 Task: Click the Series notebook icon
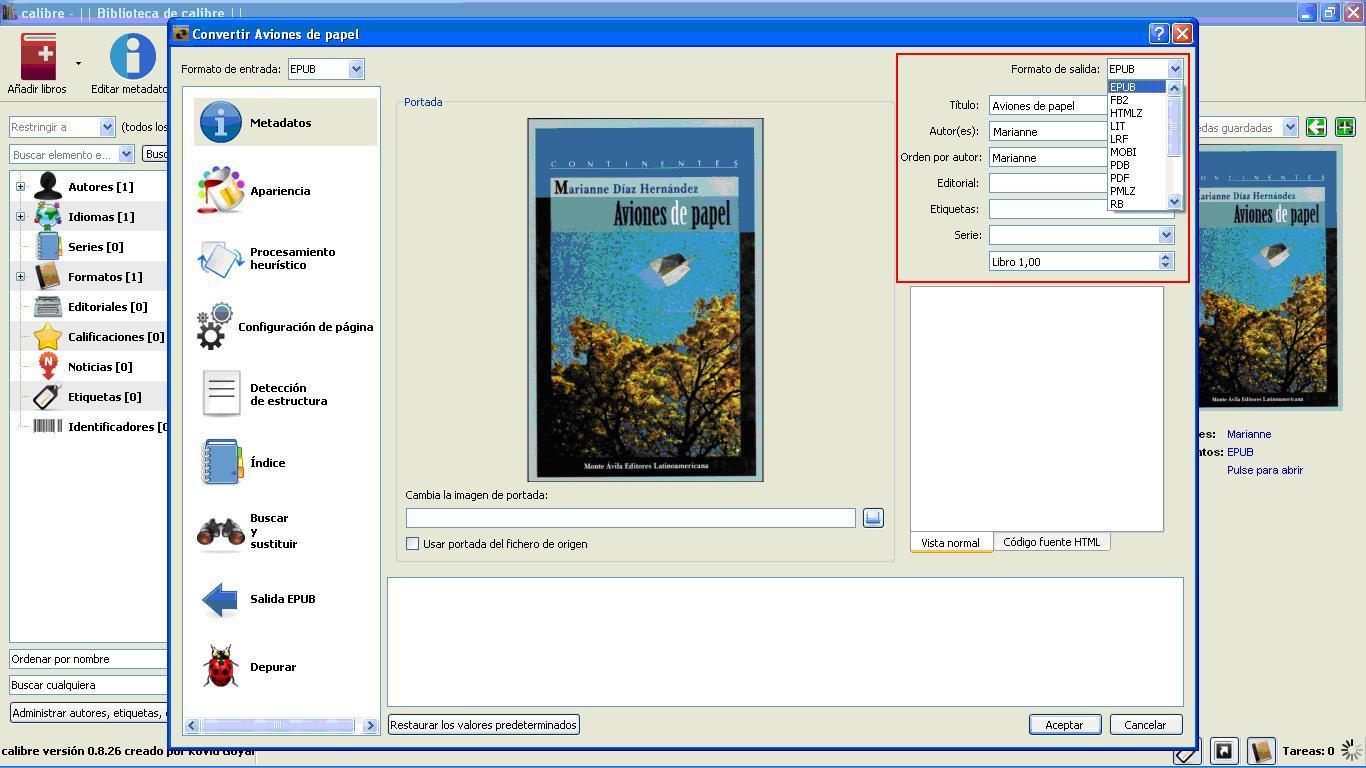pyautogui.click(x=47, y=246)
